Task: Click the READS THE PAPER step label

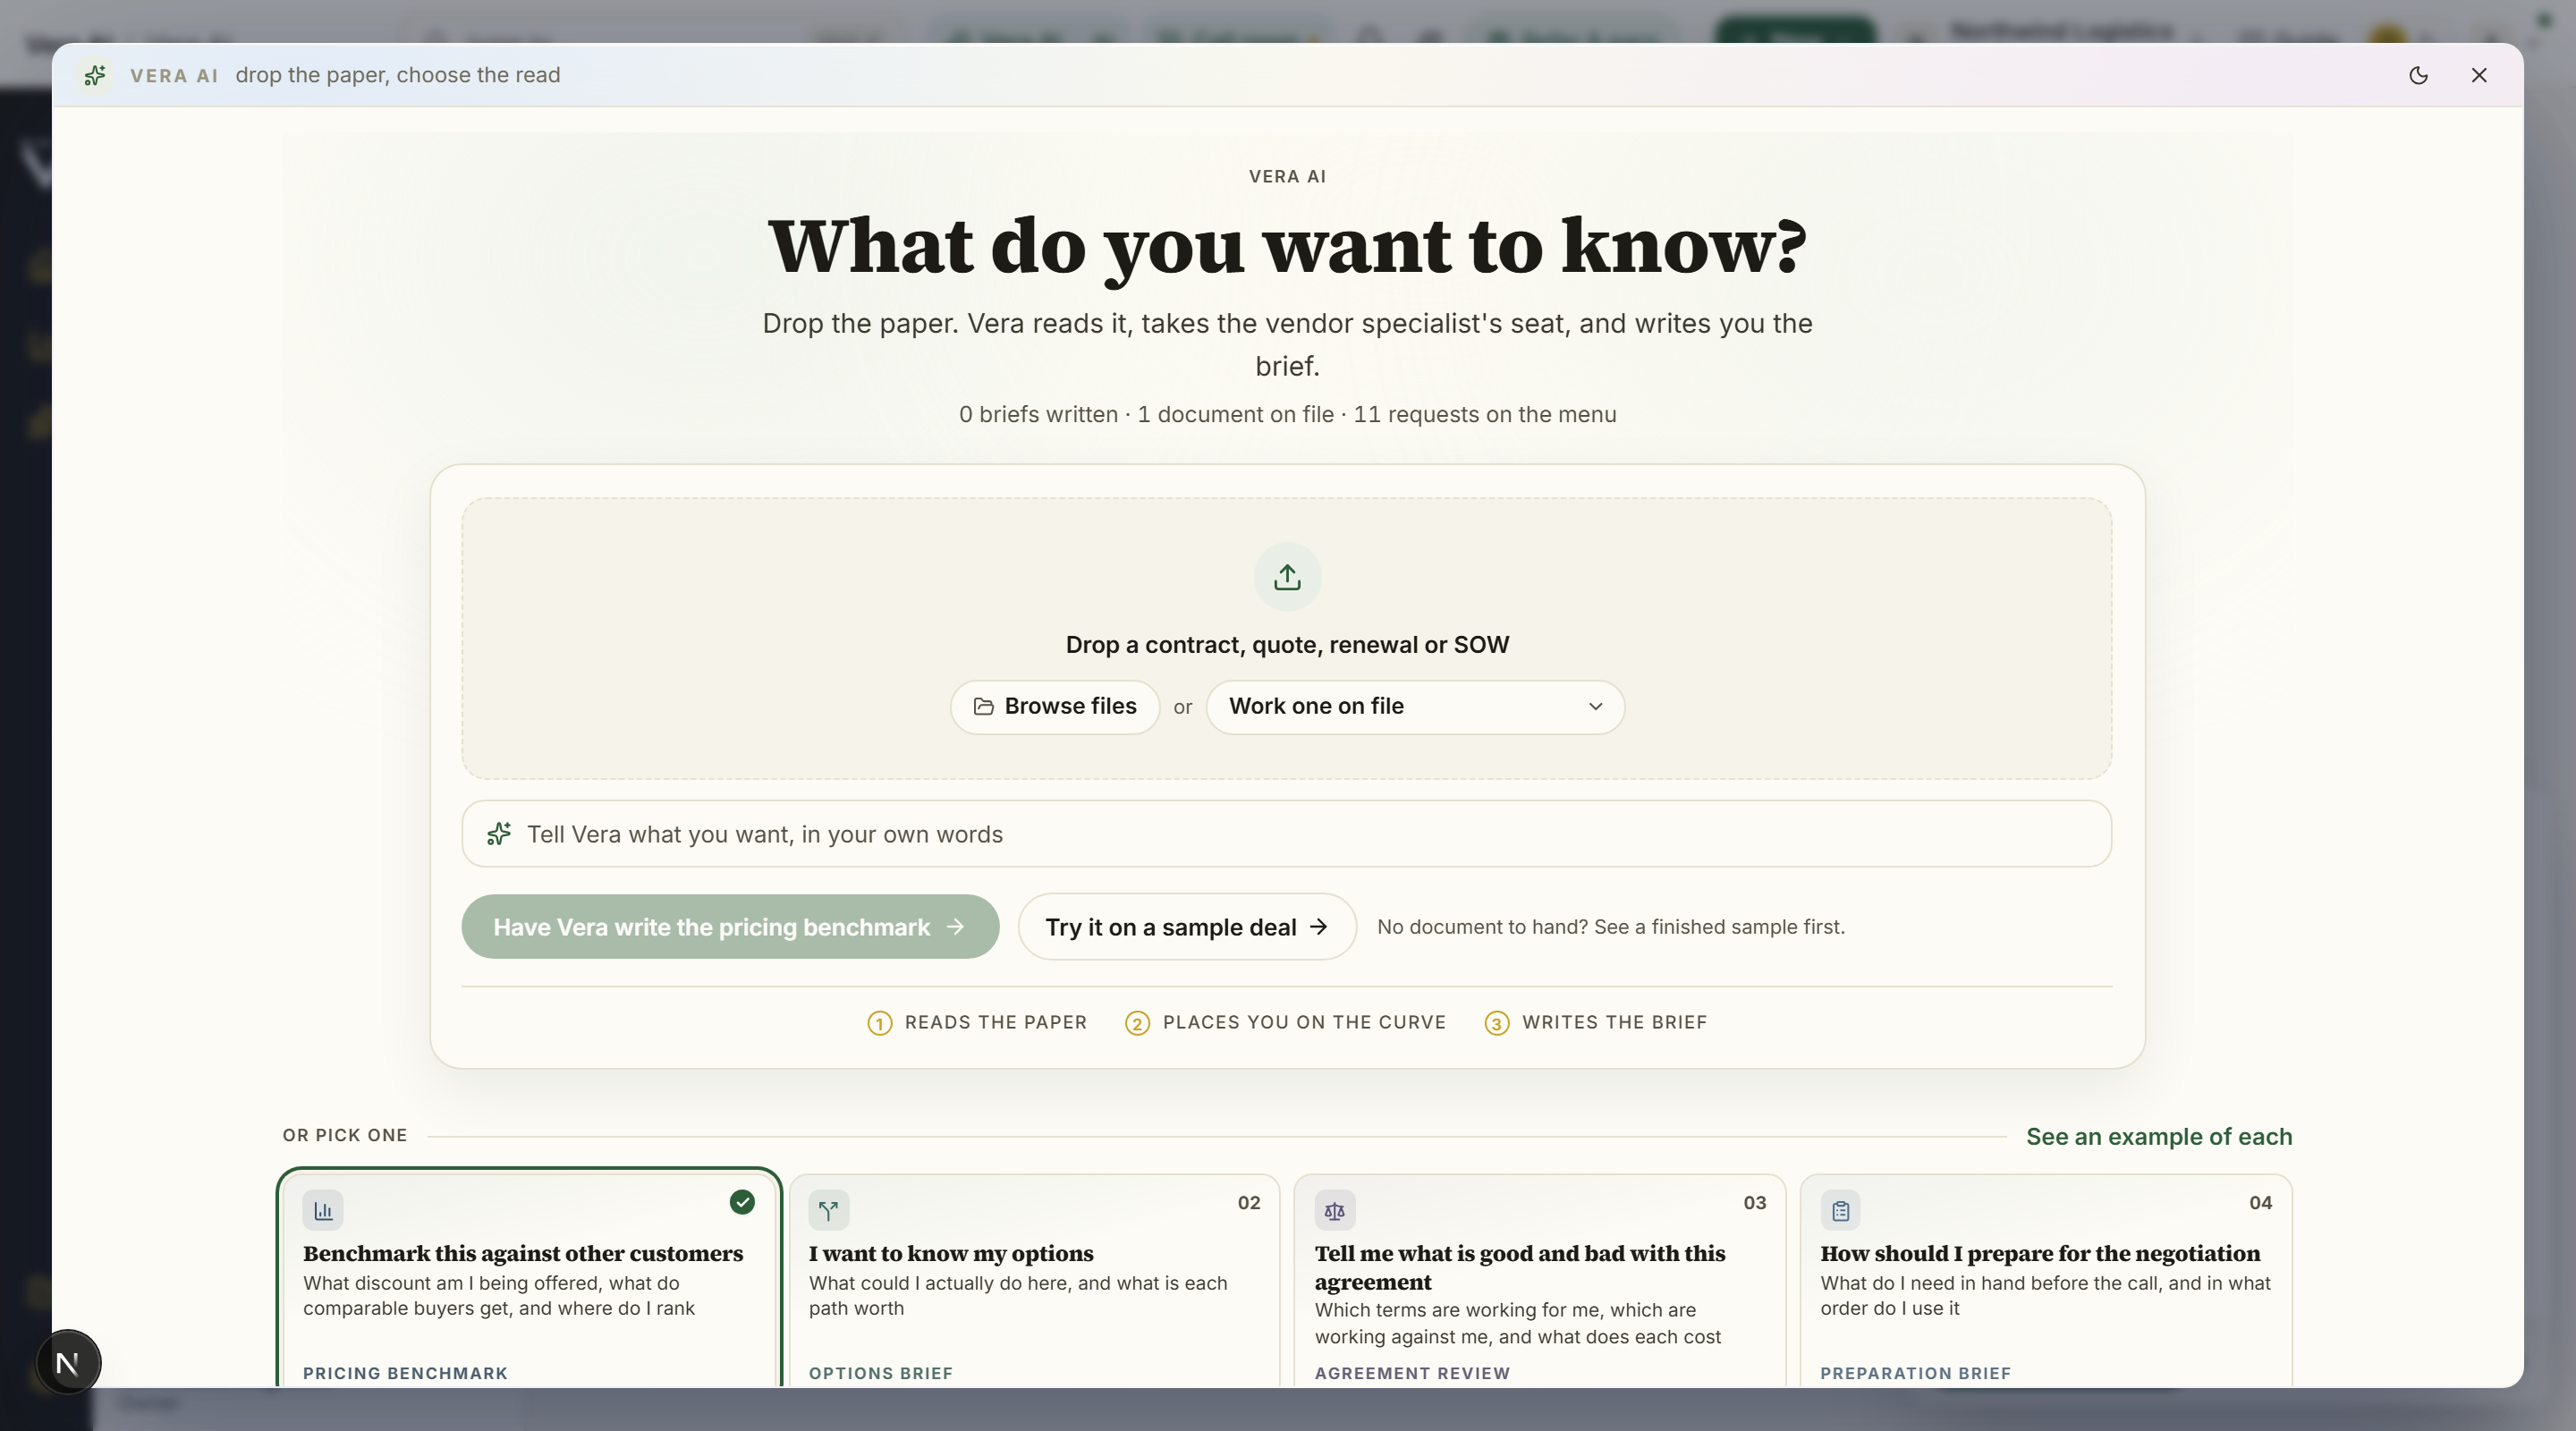Action: 995,1023
